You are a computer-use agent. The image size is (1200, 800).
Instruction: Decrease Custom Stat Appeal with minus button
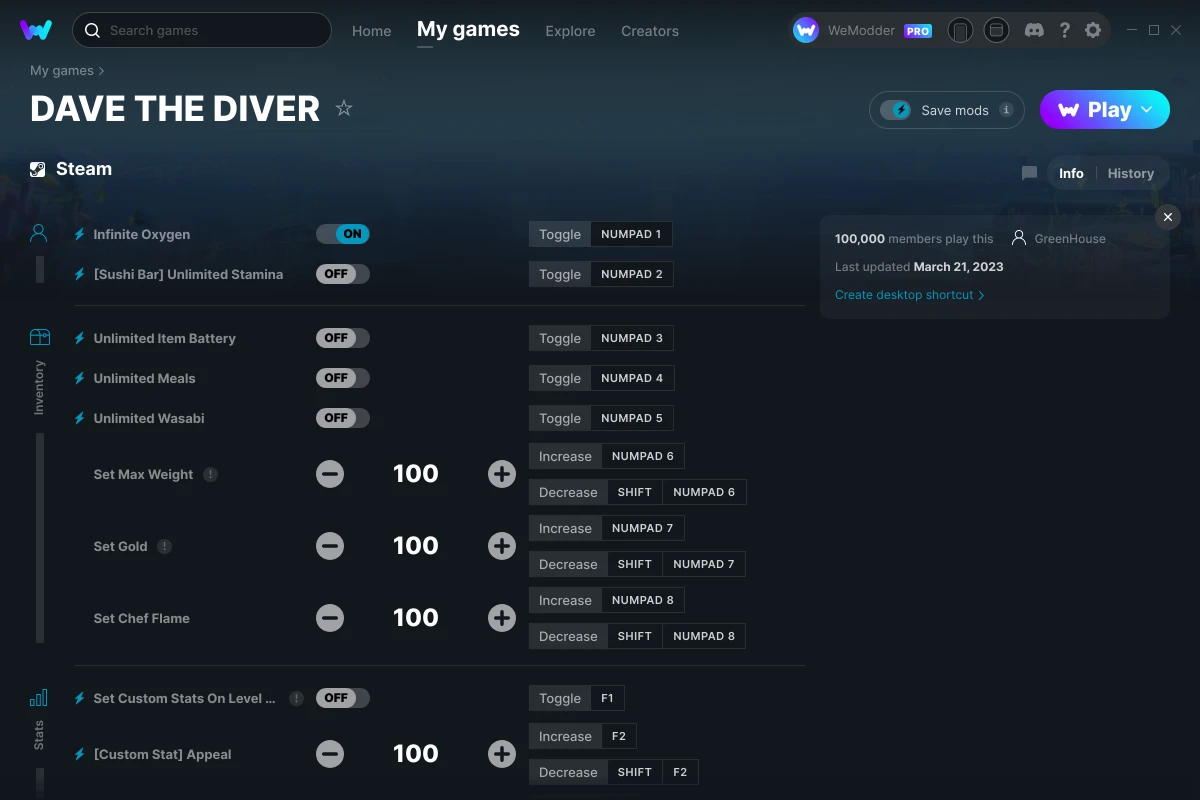click(x=330, y=754)
